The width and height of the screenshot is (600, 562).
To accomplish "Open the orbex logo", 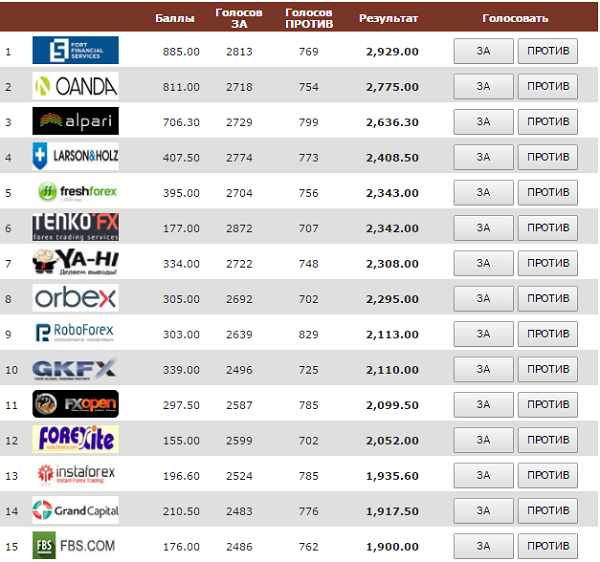I will pos(75,298).
